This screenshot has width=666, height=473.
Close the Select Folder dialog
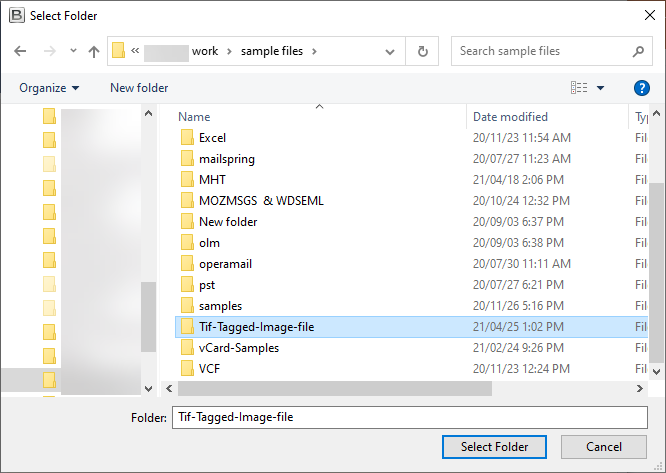(649, 16)
